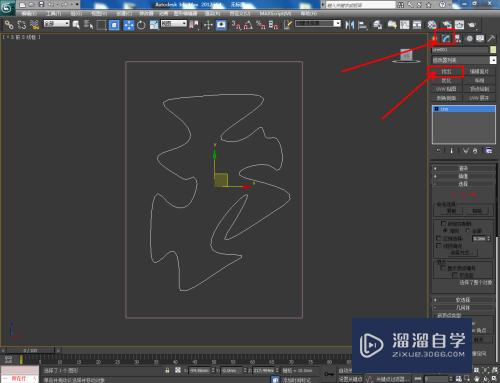This screenshot has height=383, width=500.
Task: Open the Curve Editor icon
Action: (x=404, y=25)
